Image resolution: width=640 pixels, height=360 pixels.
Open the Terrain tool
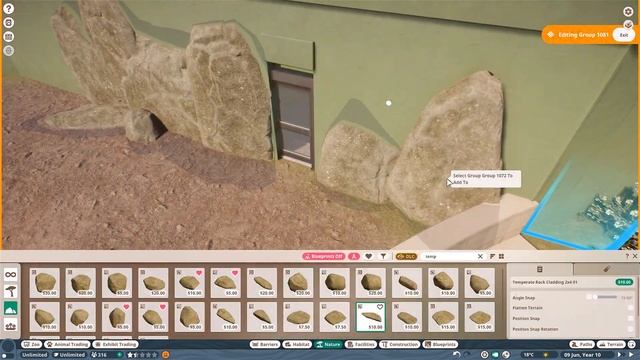(611, 344)
